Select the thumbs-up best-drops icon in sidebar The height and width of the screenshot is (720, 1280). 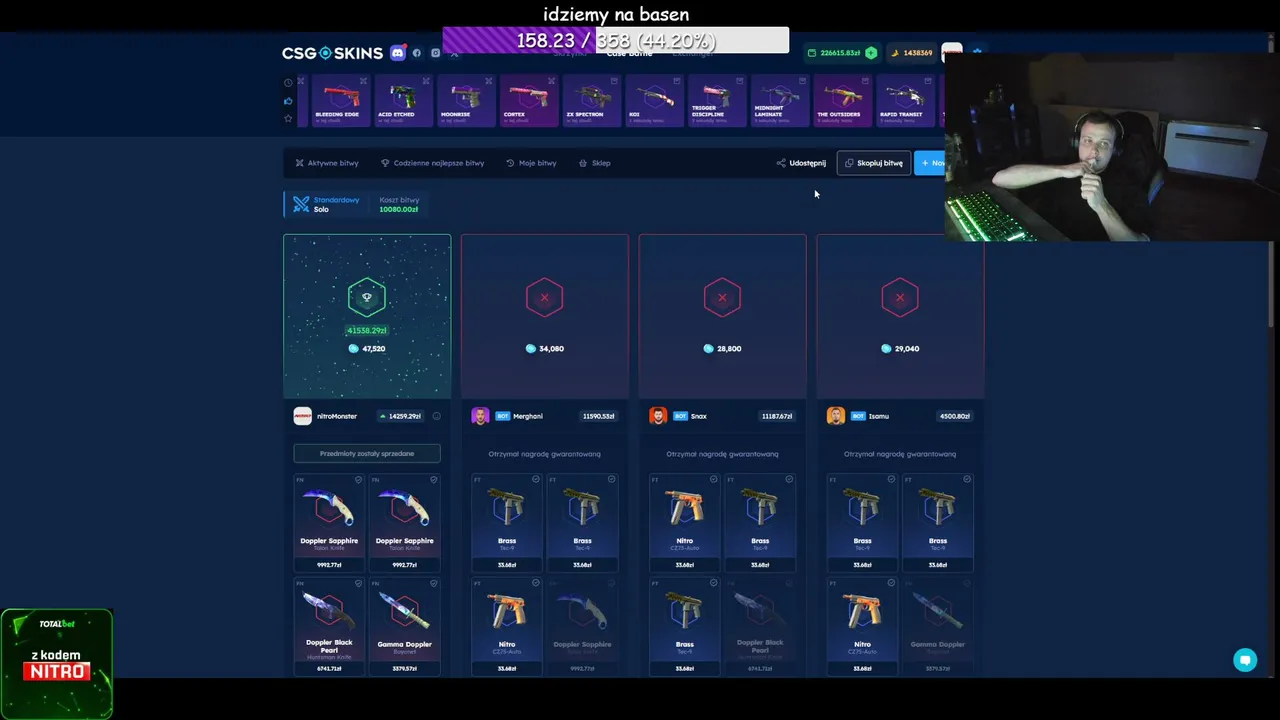(288, 101)
